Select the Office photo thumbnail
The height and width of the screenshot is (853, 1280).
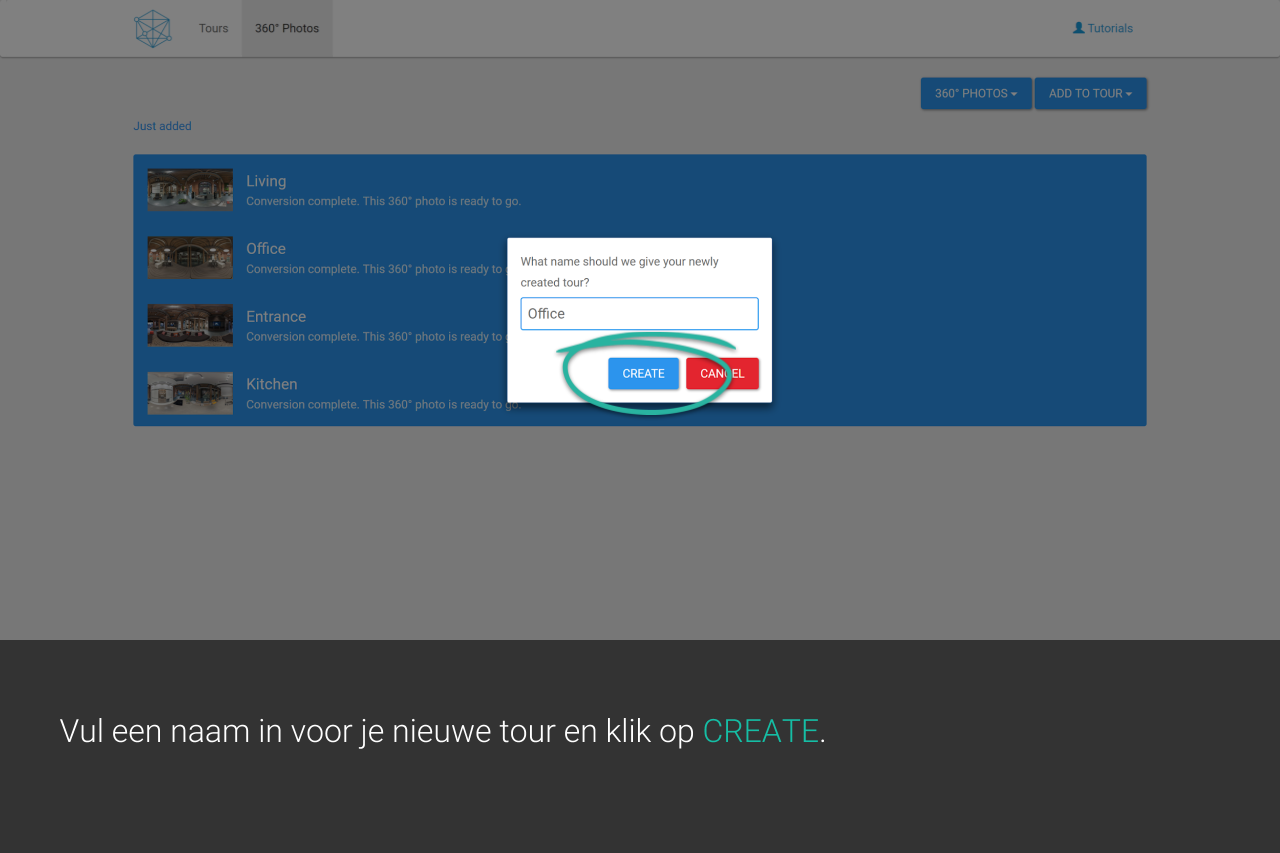point(190,257)
